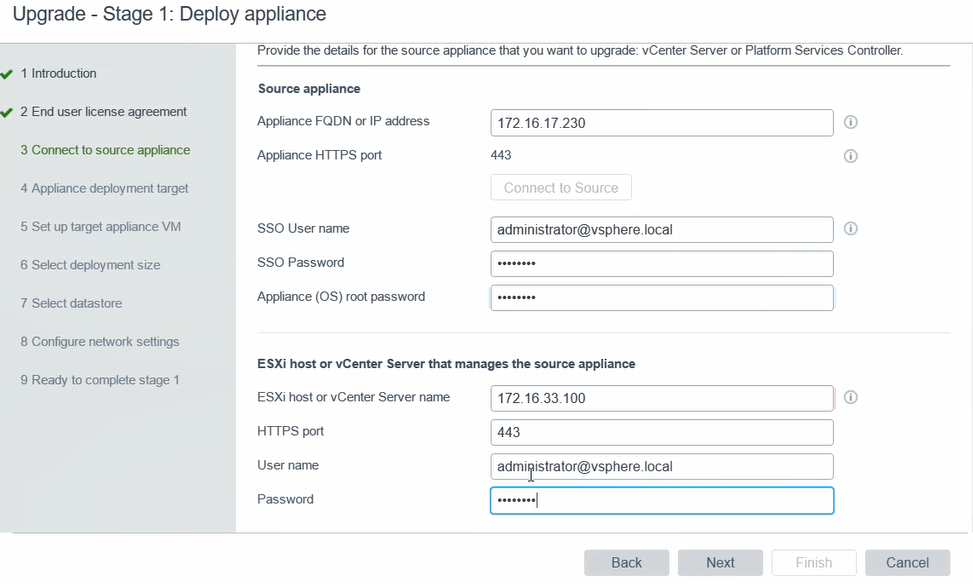
Task: Focus the Appliance FQDN or IP address field
Action: (x=661, y=123)
